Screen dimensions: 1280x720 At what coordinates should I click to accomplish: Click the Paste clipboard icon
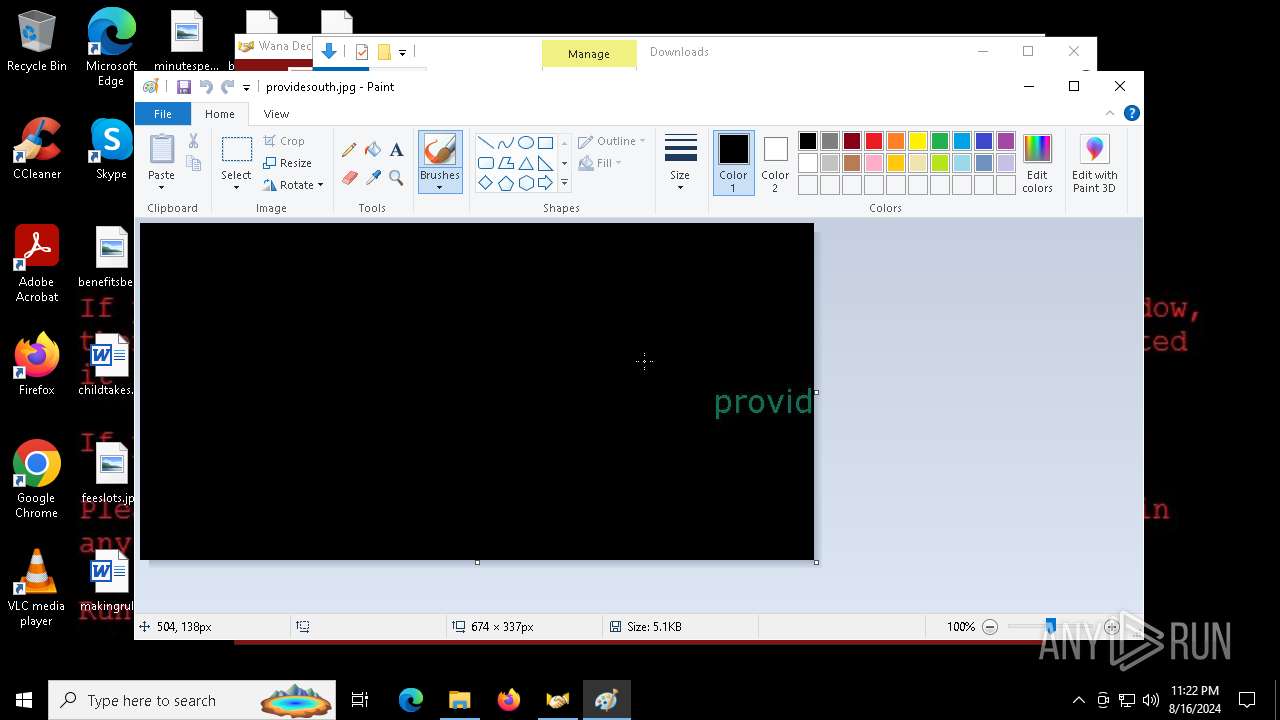[161, 149]
